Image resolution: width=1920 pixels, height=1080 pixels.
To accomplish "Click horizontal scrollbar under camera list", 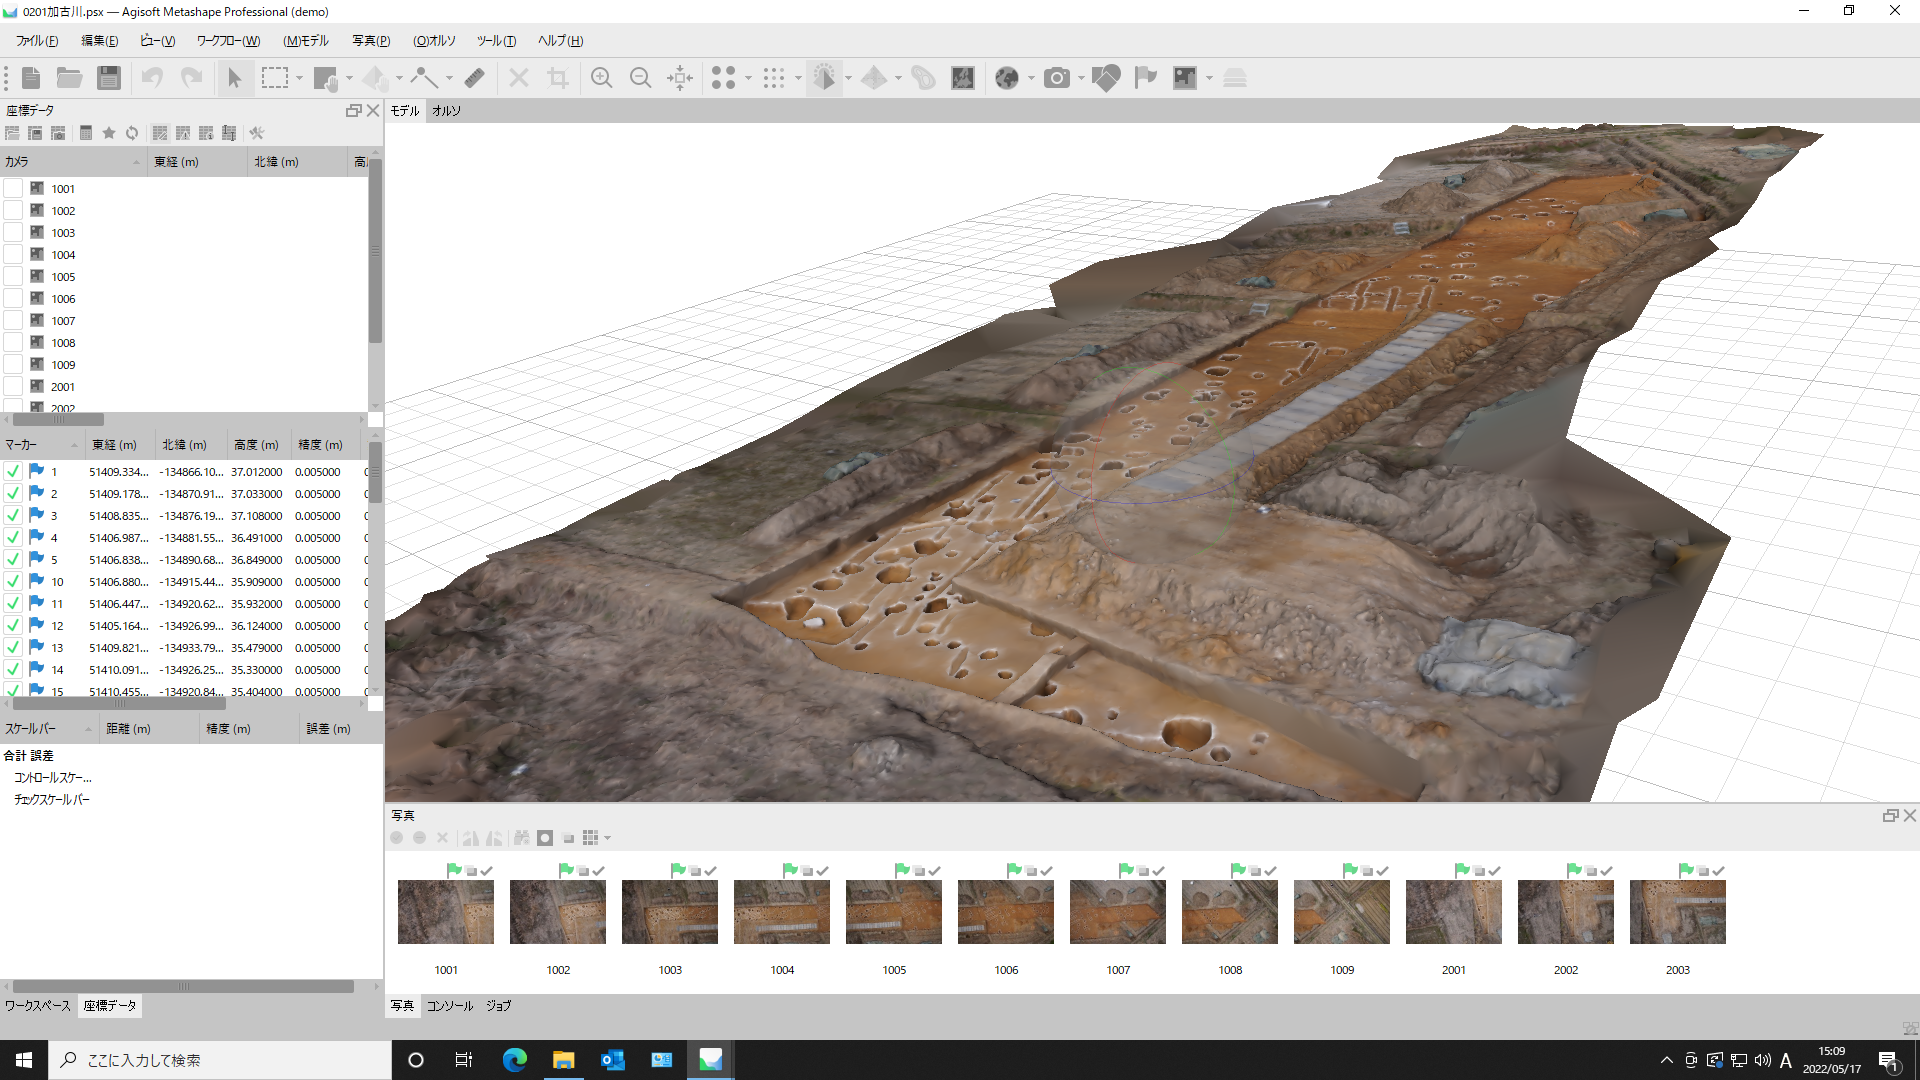I will pyautogui.click(x=58, y=420).
